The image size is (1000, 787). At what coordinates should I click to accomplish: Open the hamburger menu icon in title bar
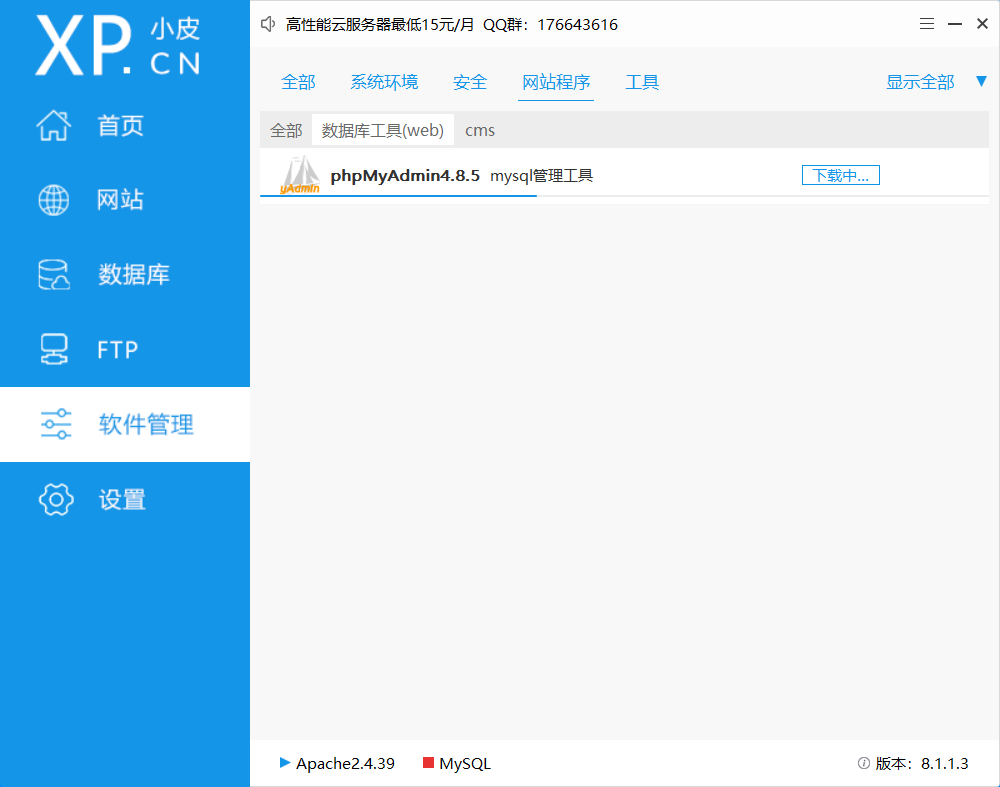(927, 24)
